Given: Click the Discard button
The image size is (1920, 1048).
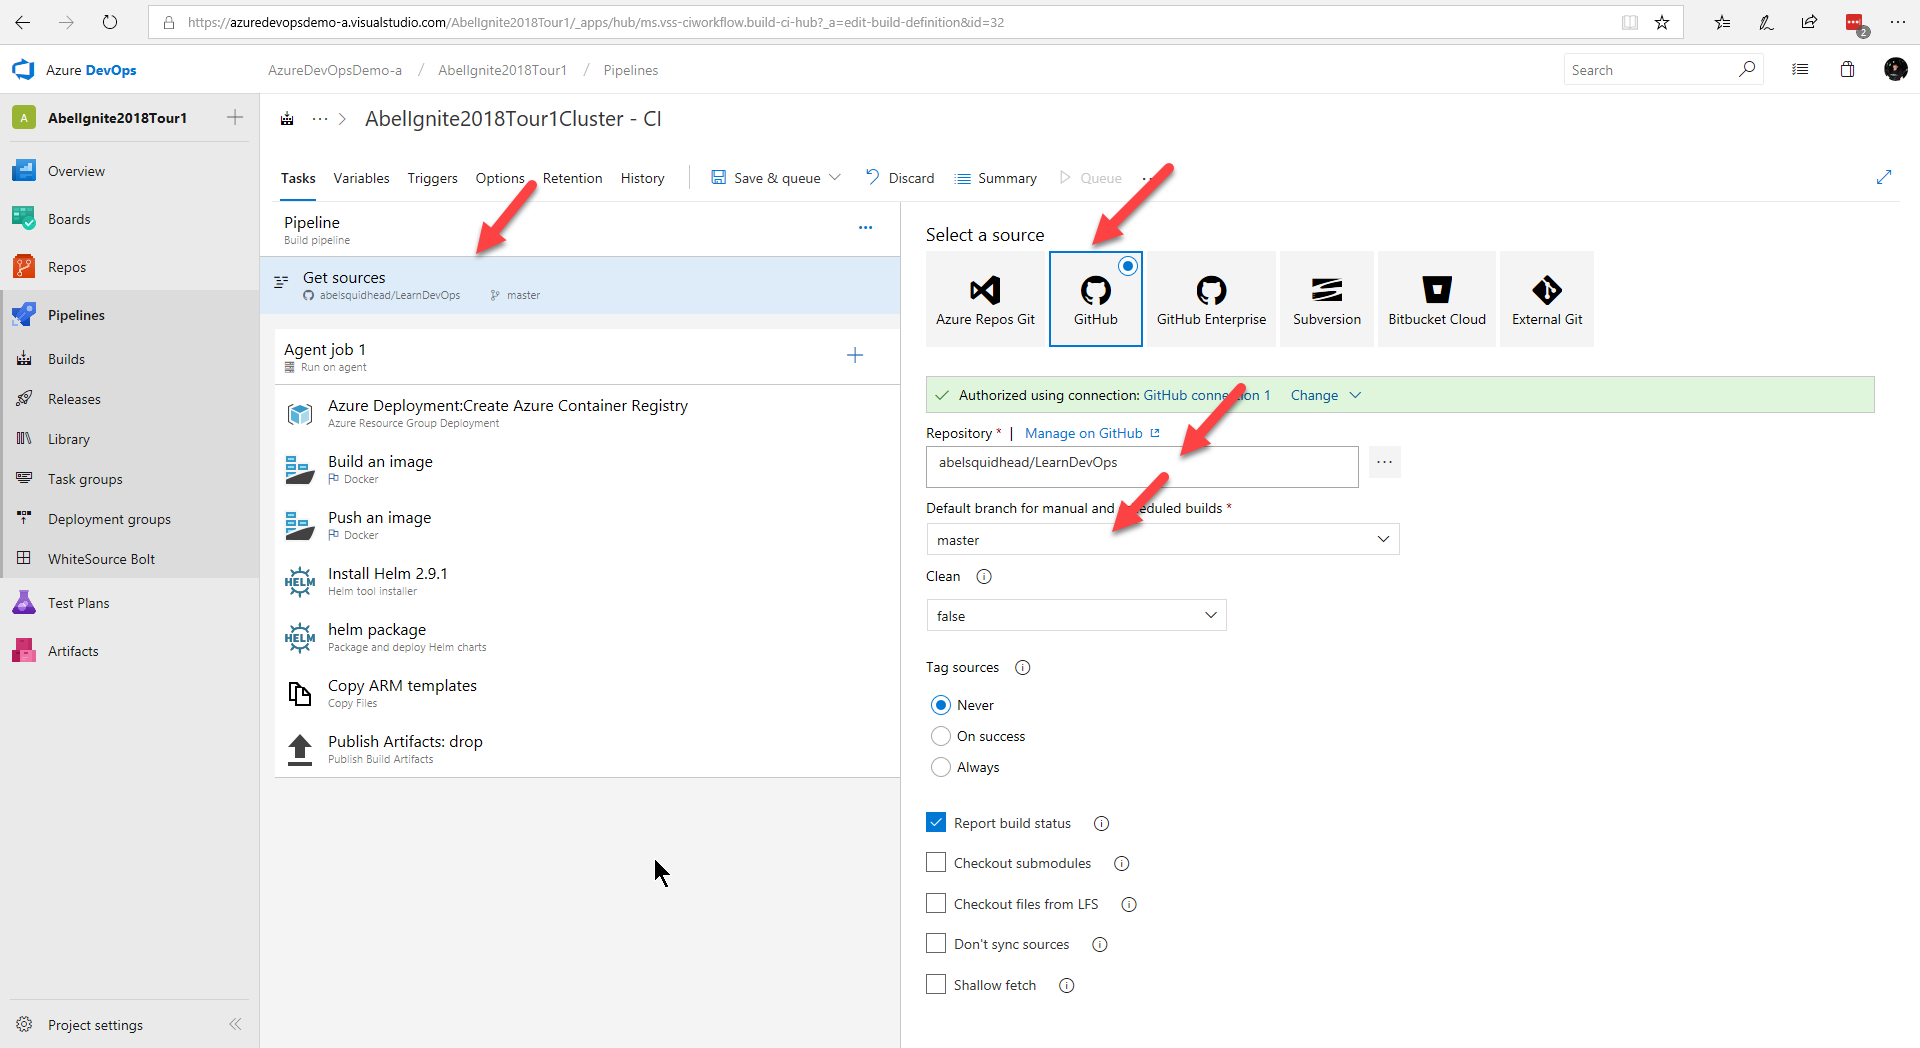Looking at the screenshot, I should click(900, 177).
